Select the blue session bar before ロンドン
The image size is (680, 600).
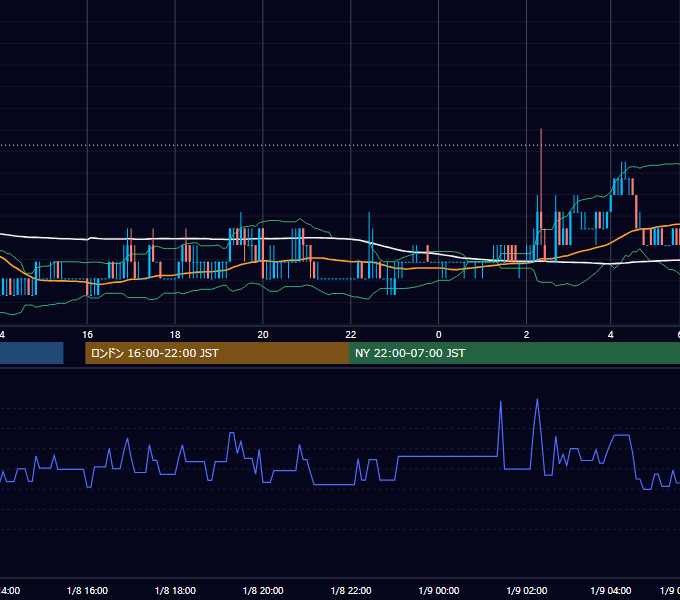click(32, 353)
